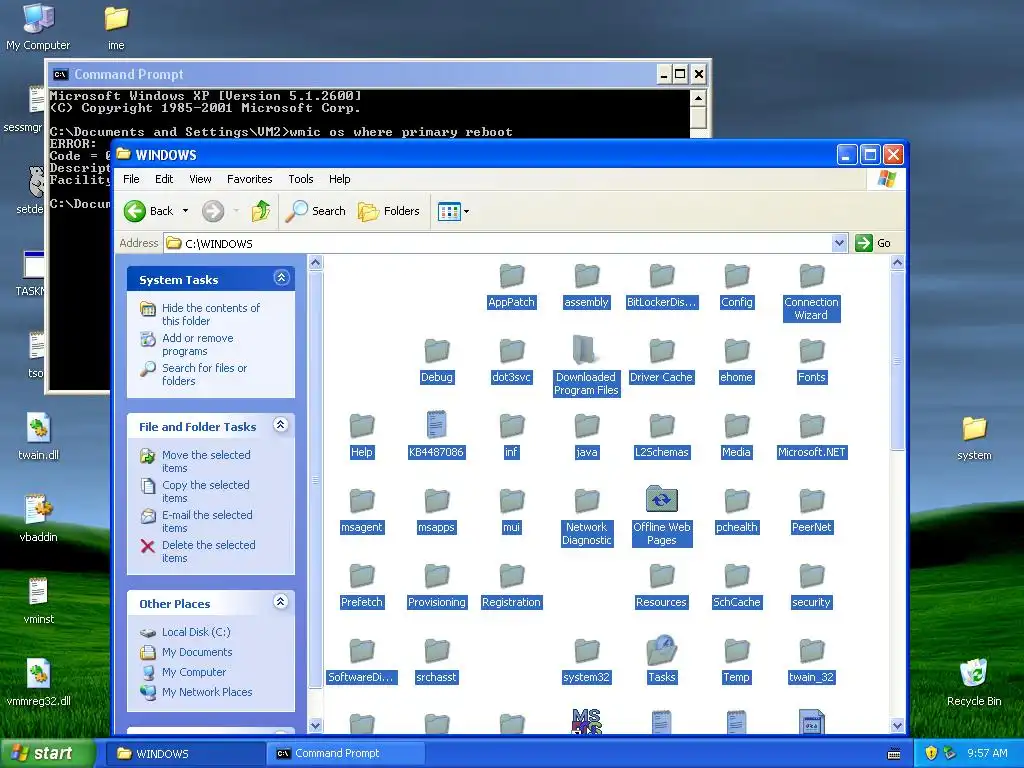
Task: Open My Computer in Other Places
Action: click(194, 672)
